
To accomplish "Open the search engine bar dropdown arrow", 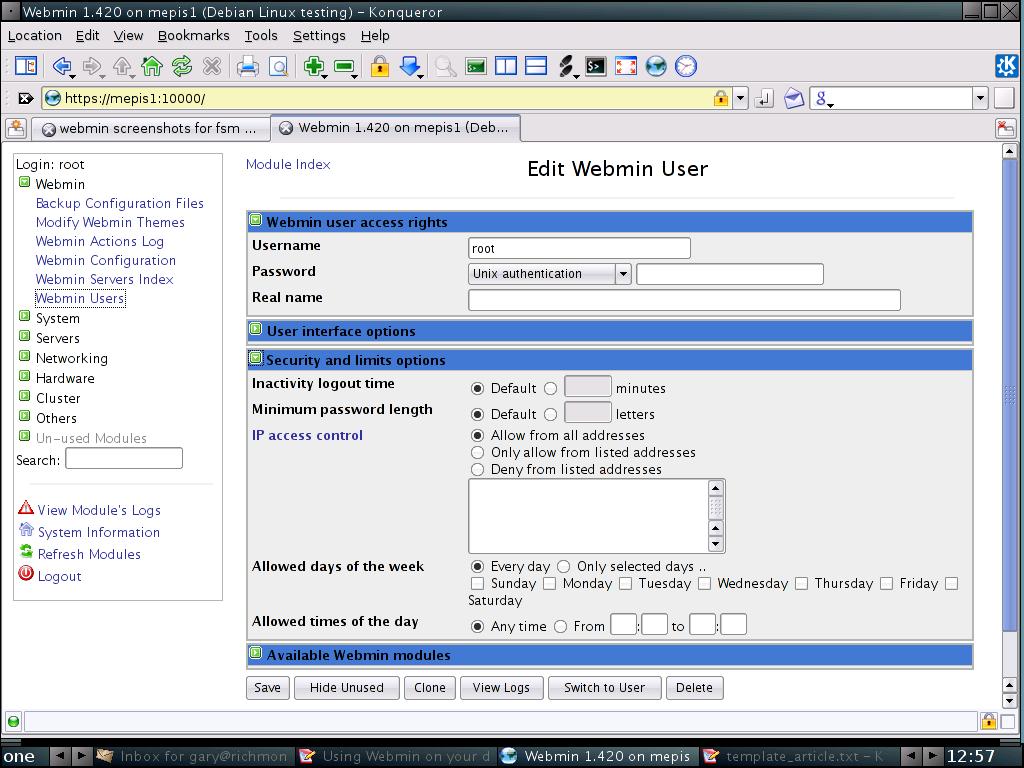I will point(980,99).
